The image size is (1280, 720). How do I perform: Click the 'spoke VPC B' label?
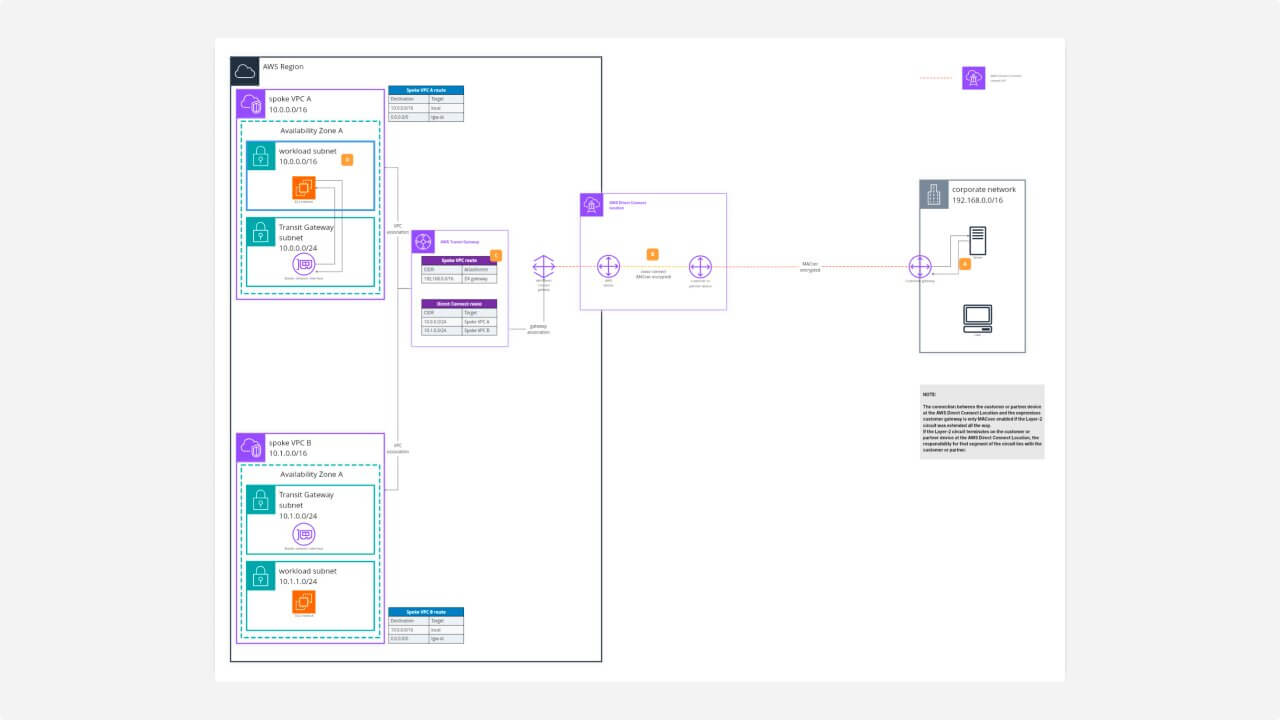pos(290,442)
